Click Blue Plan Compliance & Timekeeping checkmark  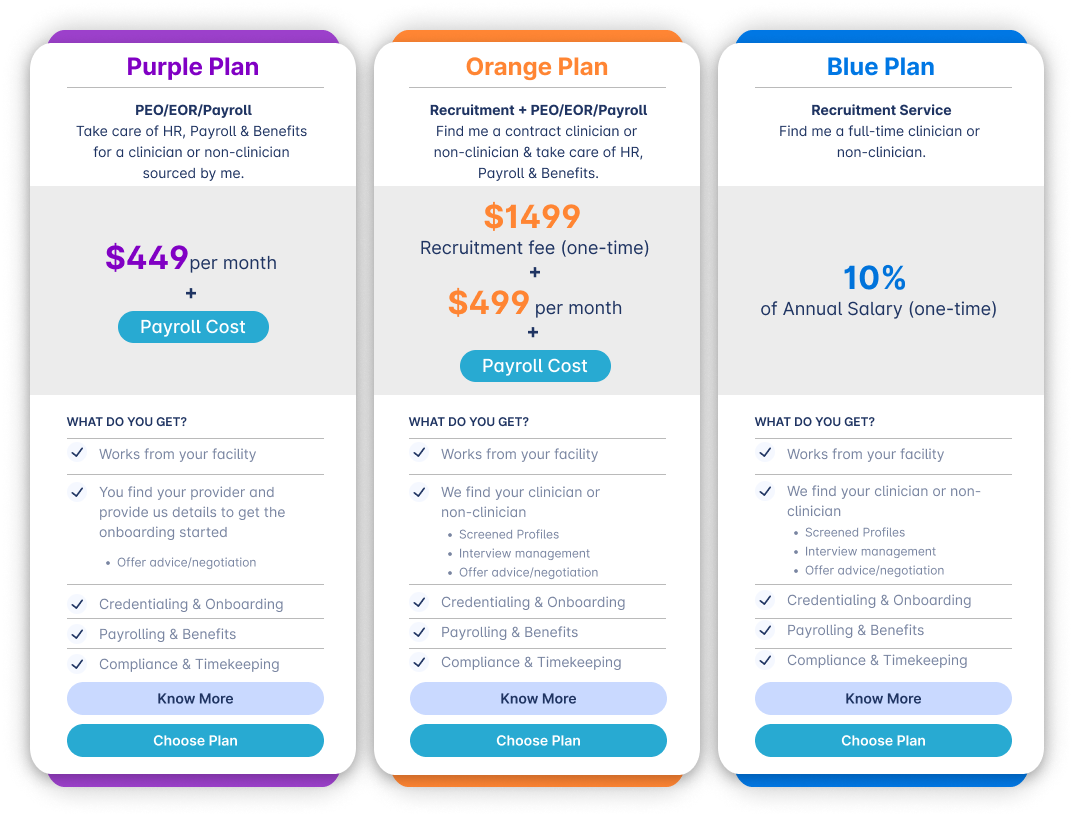(x=765, y=660)
